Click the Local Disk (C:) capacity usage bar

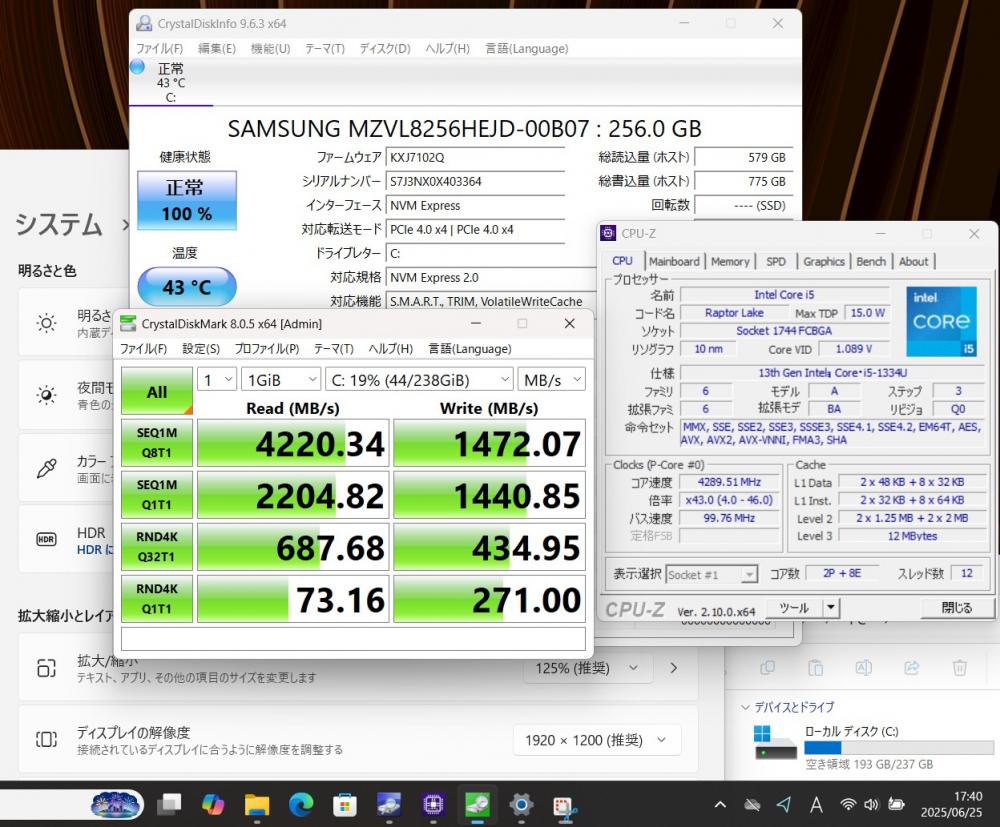coord(899,747)
